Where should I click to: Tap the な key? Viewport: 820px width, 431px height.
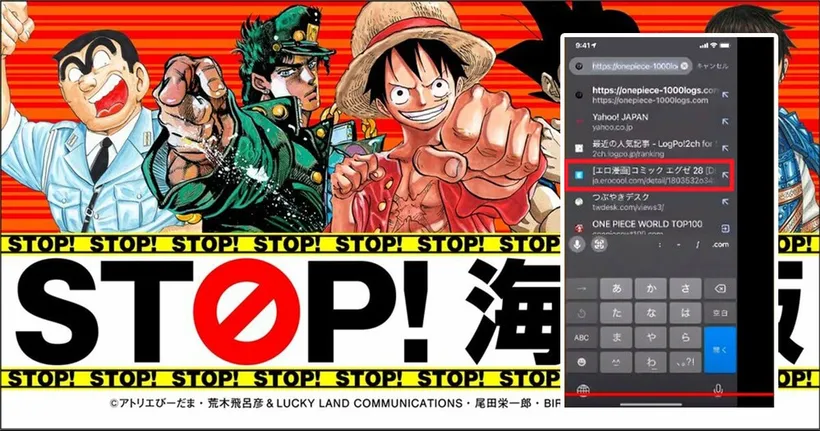[651, 313]
